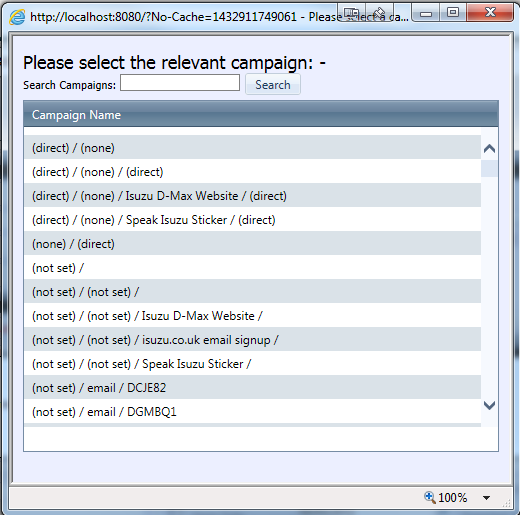
Task: Click the zoom magnifier icon in status bar
Action: pyautogui.click(x=429, y=497)
